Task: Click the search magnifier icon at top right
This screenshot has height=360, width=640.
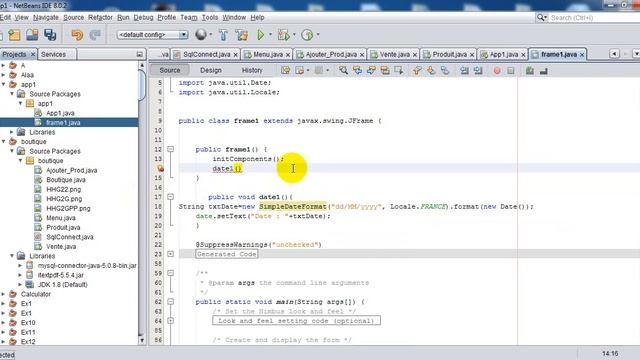Action: coord(541,18)
